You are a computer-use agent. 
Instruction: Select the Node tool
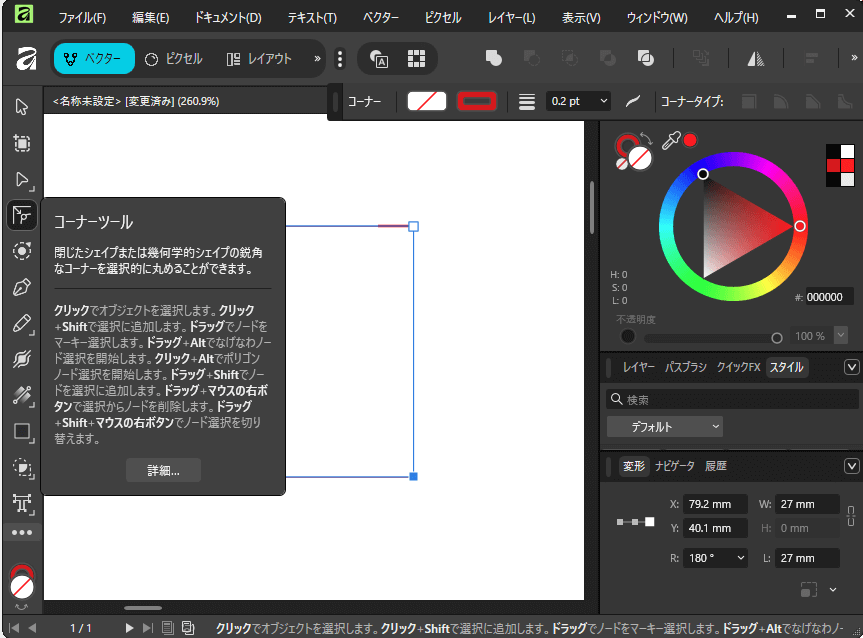coord(22,179)
